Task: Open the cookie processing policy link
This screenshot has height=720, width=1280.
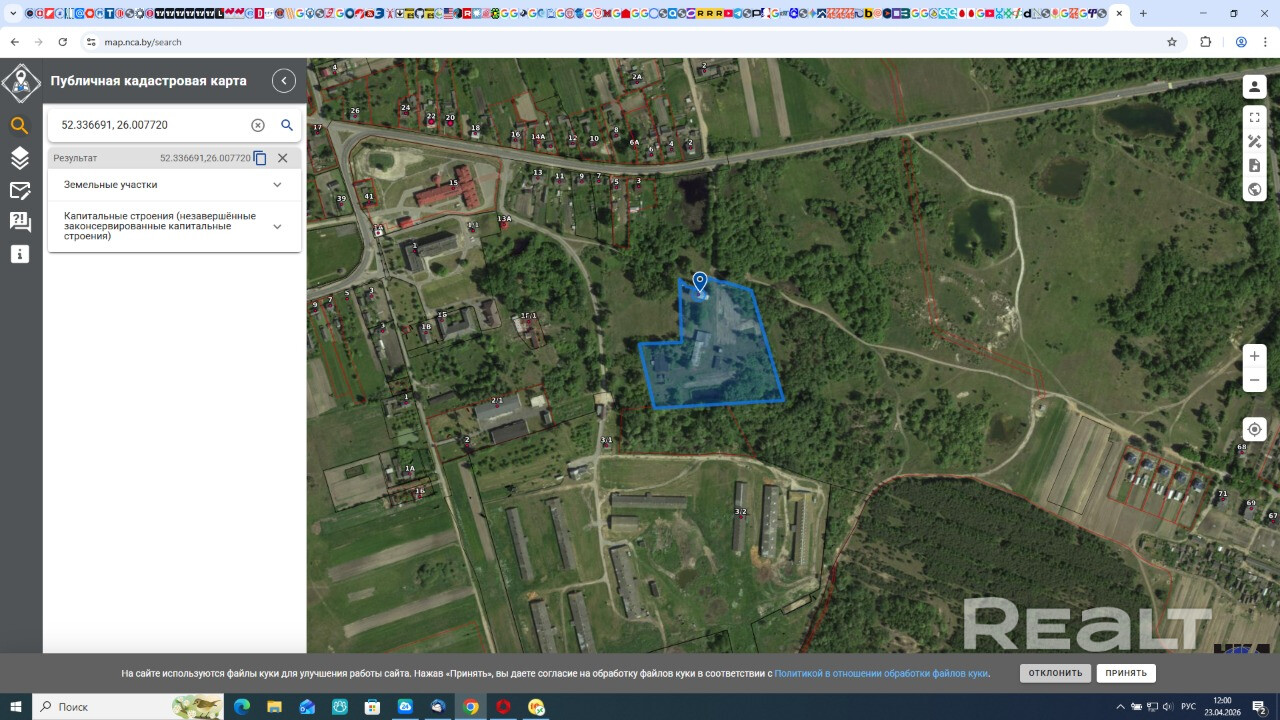Action: tap(880, 674)
